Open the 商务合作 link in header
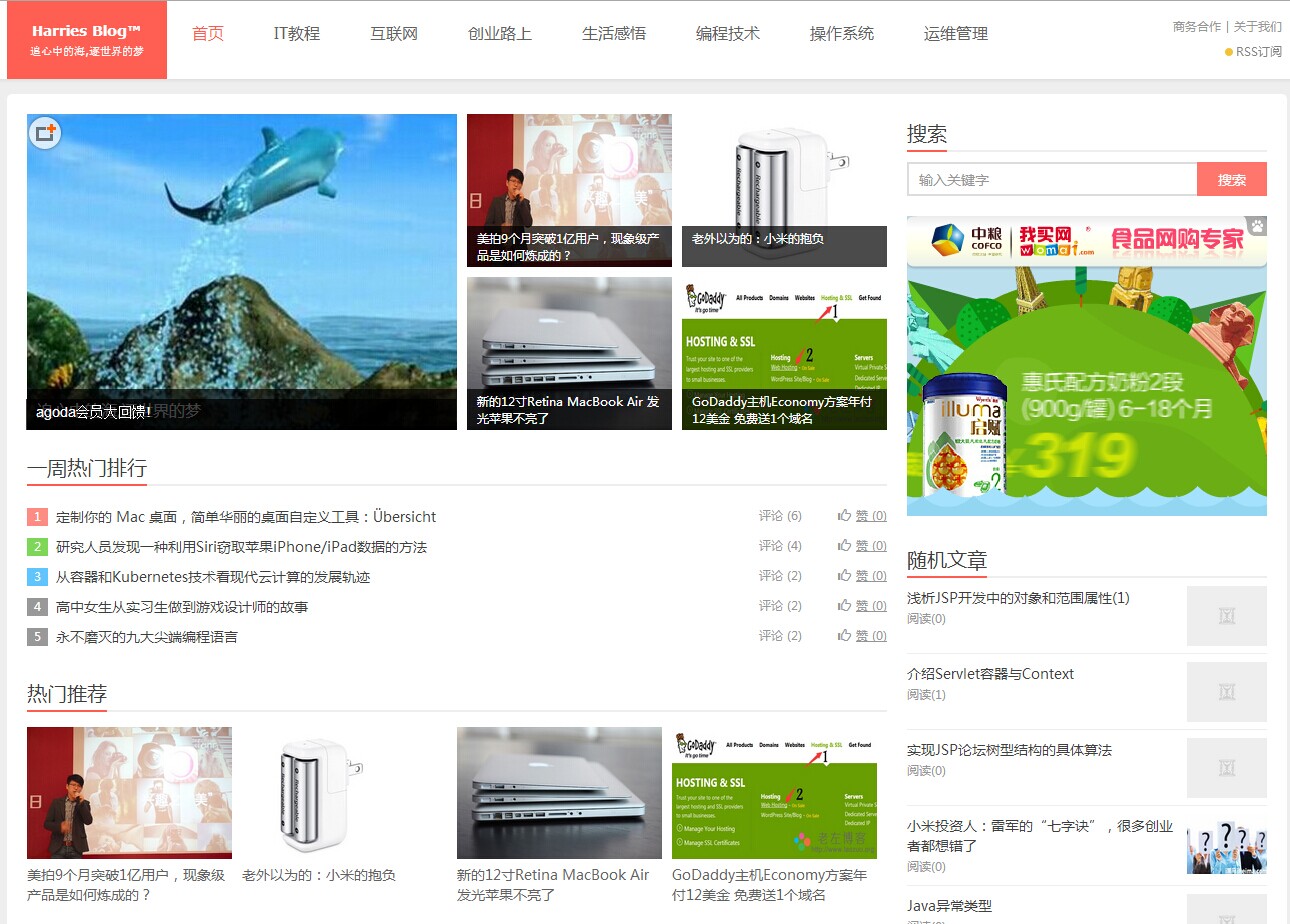1290x924 pixels. pos(1197,27)
